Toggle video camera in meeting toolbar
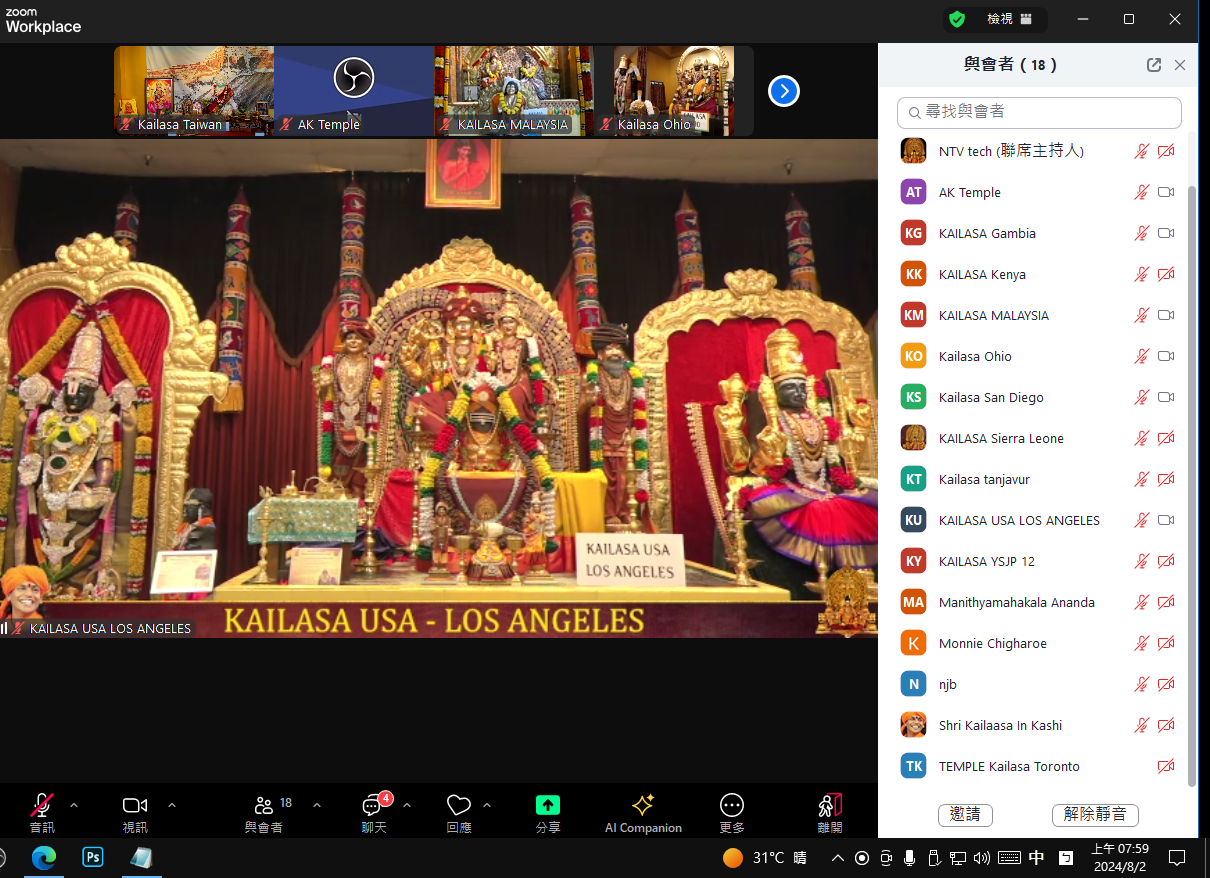Image resolution: width=1210 pixels, height=878 pixels. [134, 806]
